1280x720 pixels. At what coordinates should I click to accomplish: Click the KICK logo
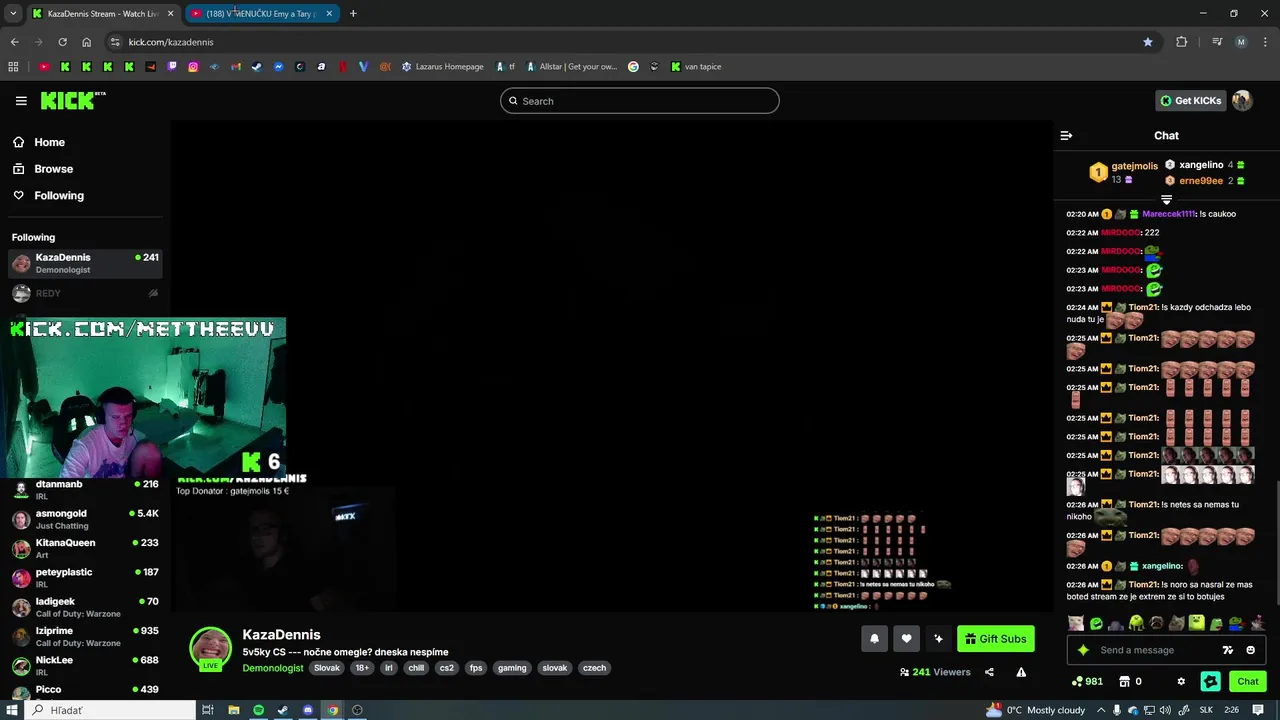tap(72, 100)
